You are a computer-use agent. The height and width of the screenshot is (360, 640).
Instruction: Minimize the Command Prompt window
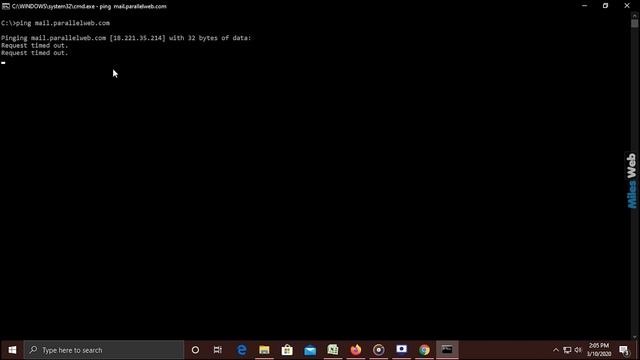pyautogui.click(x=584, y=6)
